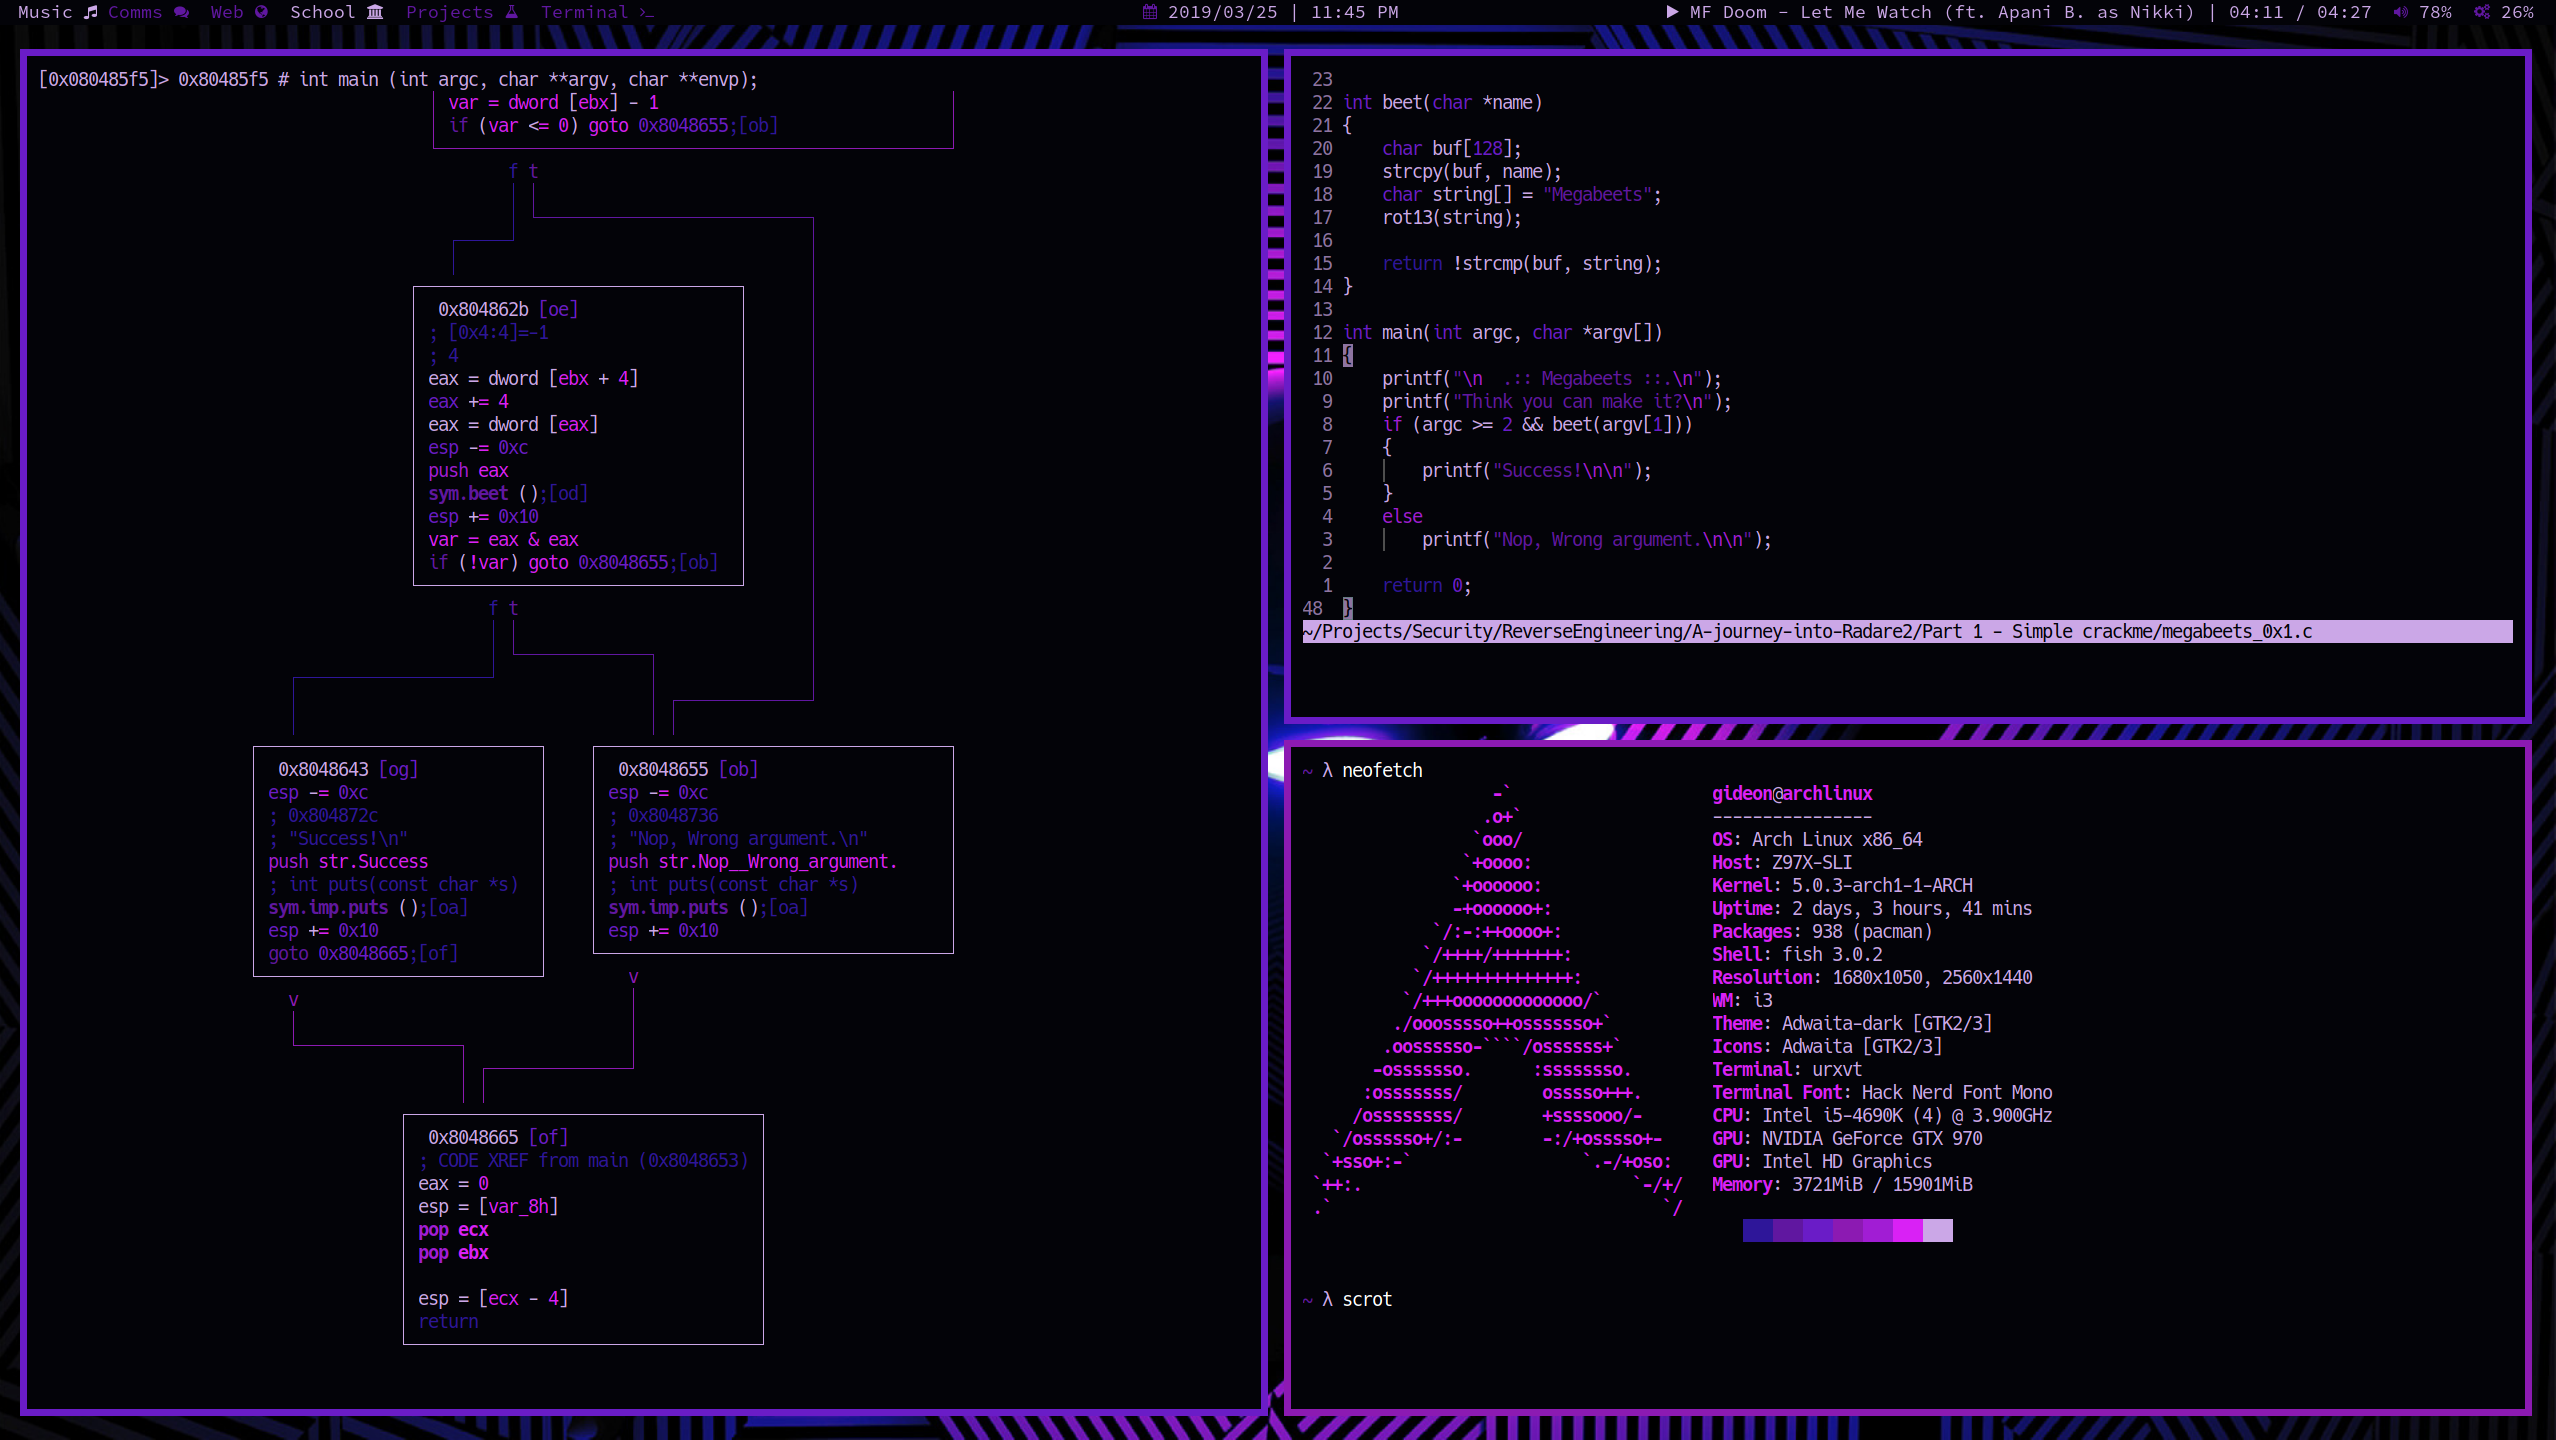Click the volume speaker icon

[2400, 12]
